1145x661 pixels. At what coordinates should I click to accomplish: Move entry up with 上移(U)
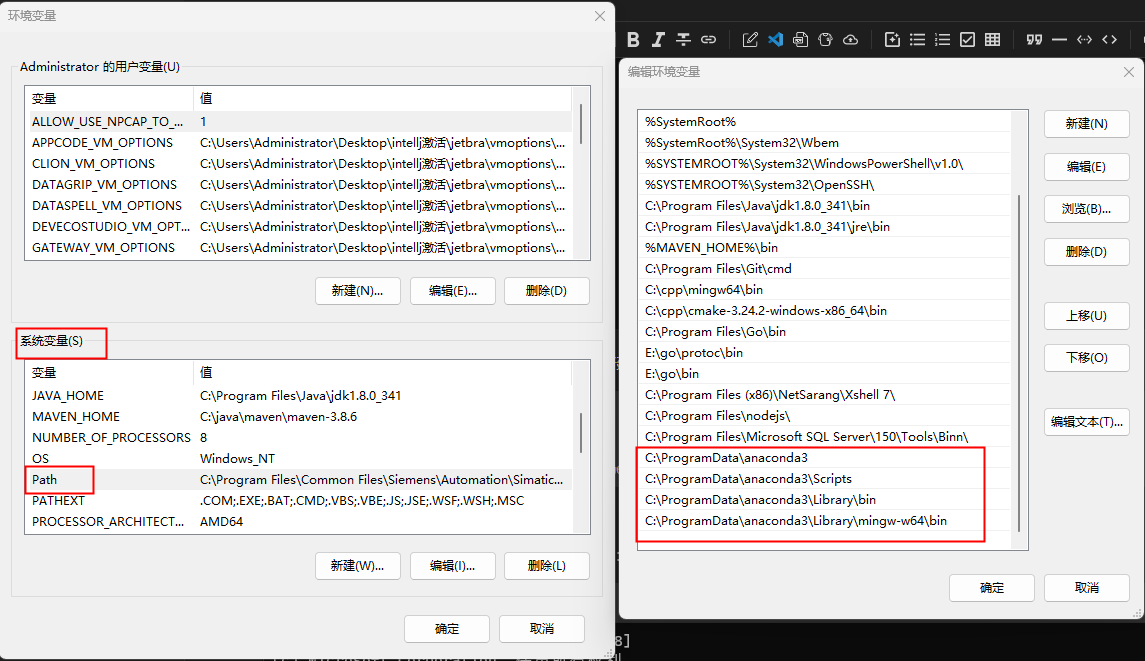[1087, 316]
